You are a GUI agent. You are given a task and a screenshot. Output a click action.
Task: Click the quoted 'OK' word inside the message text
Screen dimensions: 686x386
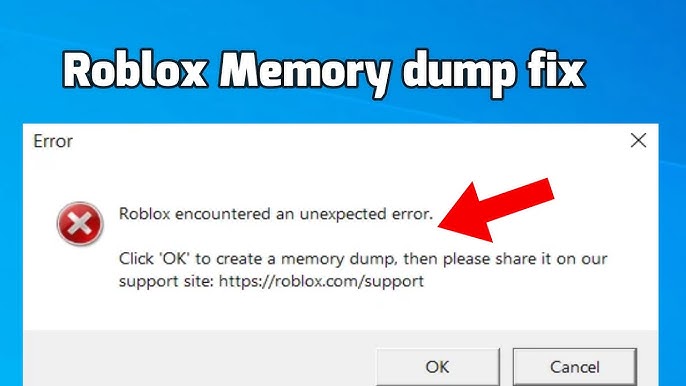[x=175, y=259]
